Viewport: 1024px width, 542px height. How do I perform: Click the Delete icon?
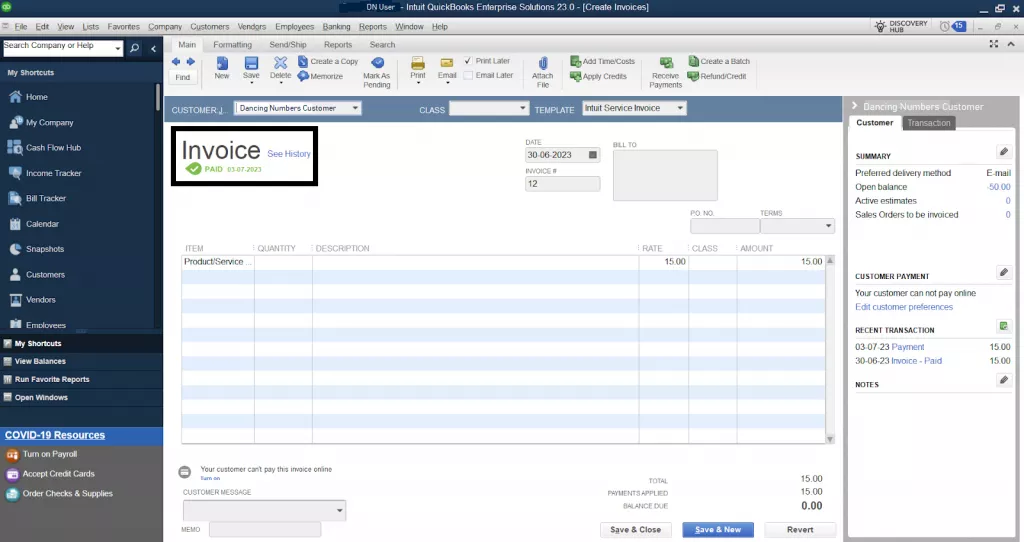pos(280,63)
